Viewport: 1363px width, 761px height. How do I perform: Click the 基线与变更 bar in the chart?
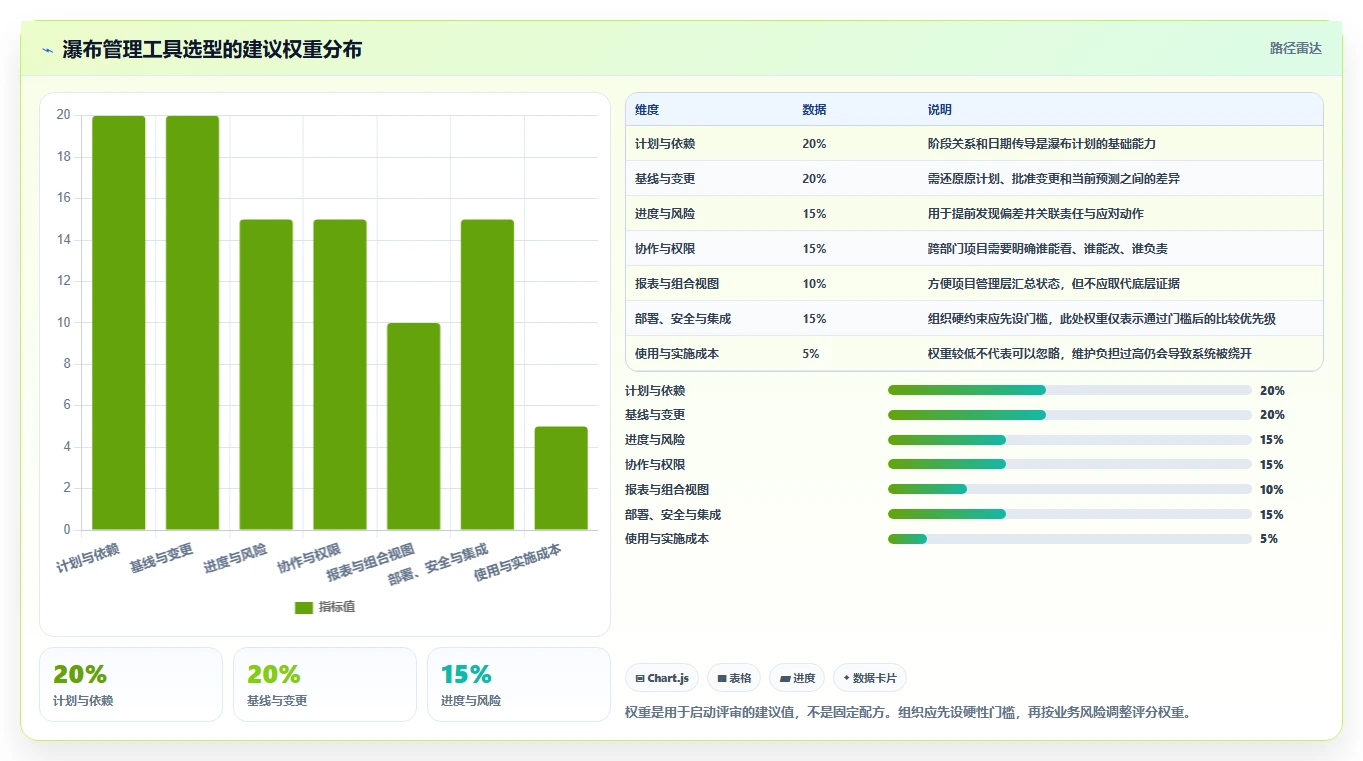(x=192, y=323)
